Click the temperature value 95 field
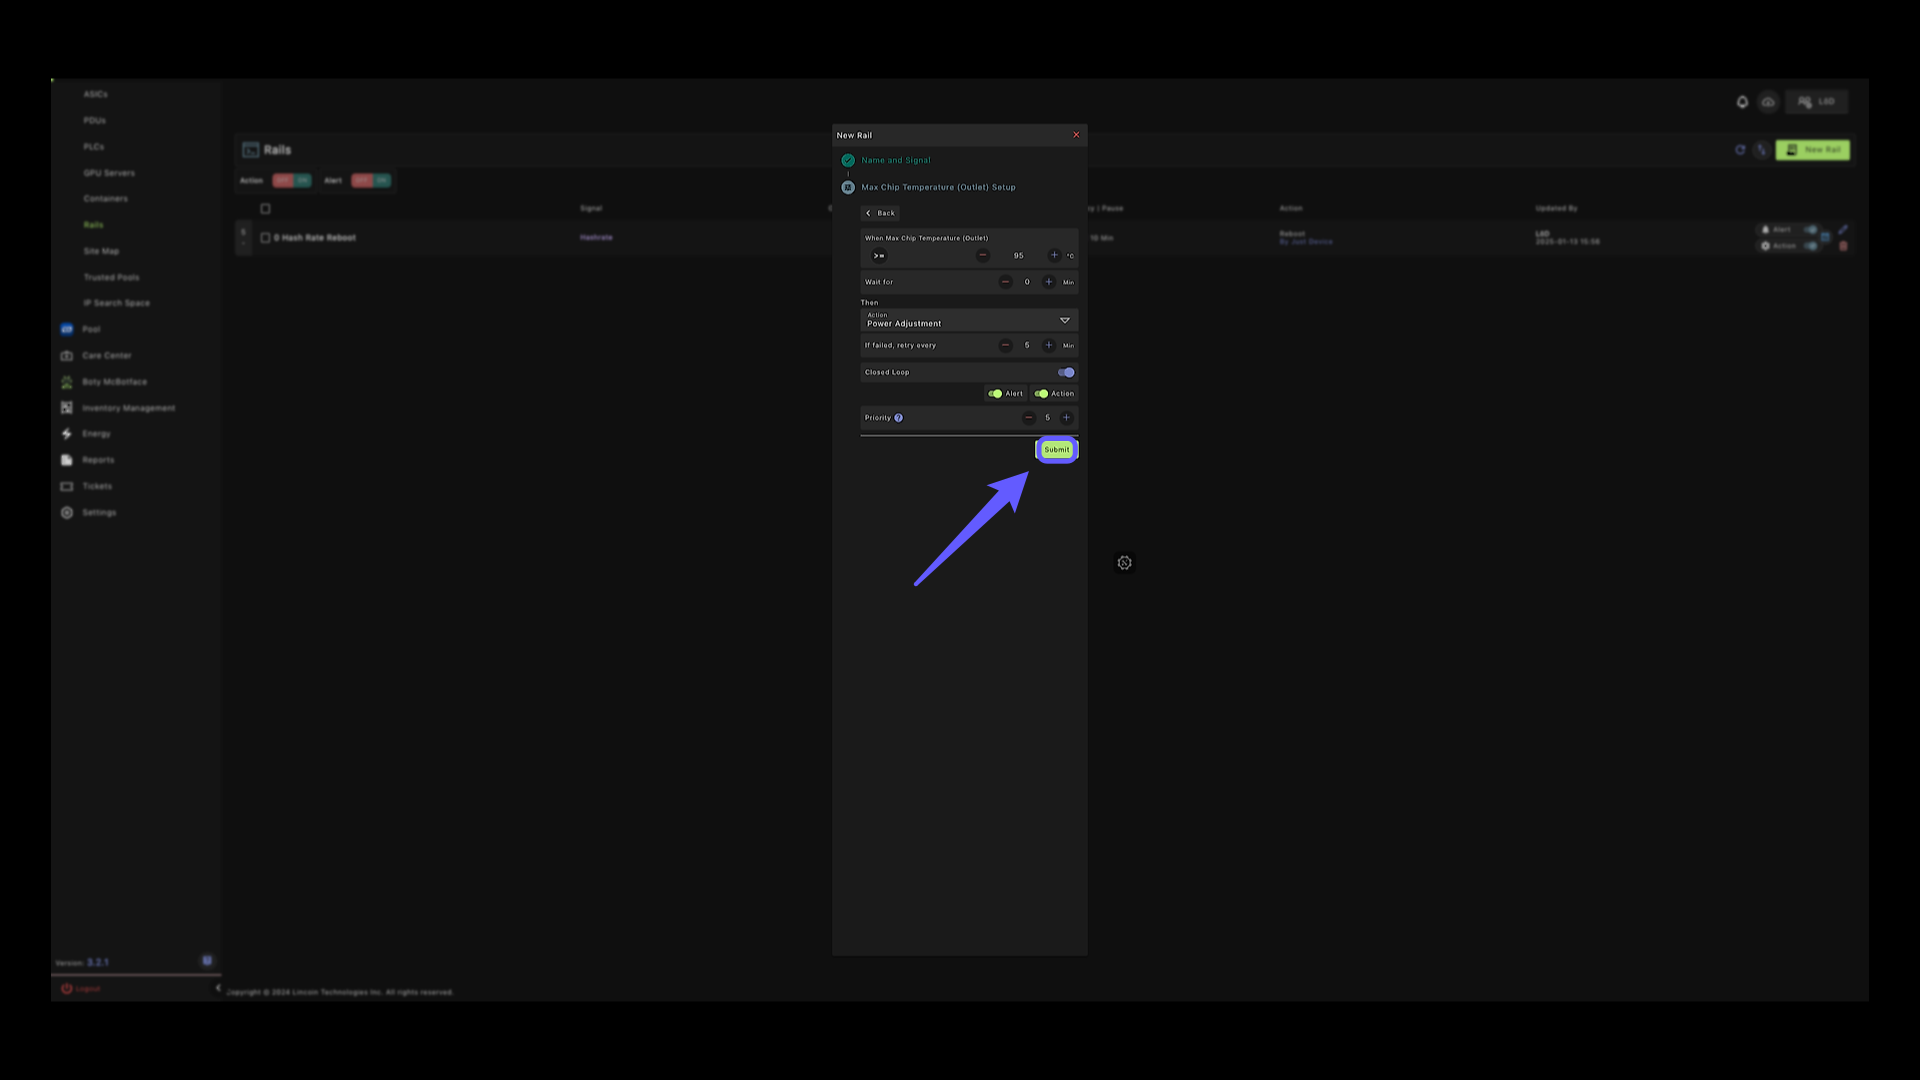 (1018, 256)
